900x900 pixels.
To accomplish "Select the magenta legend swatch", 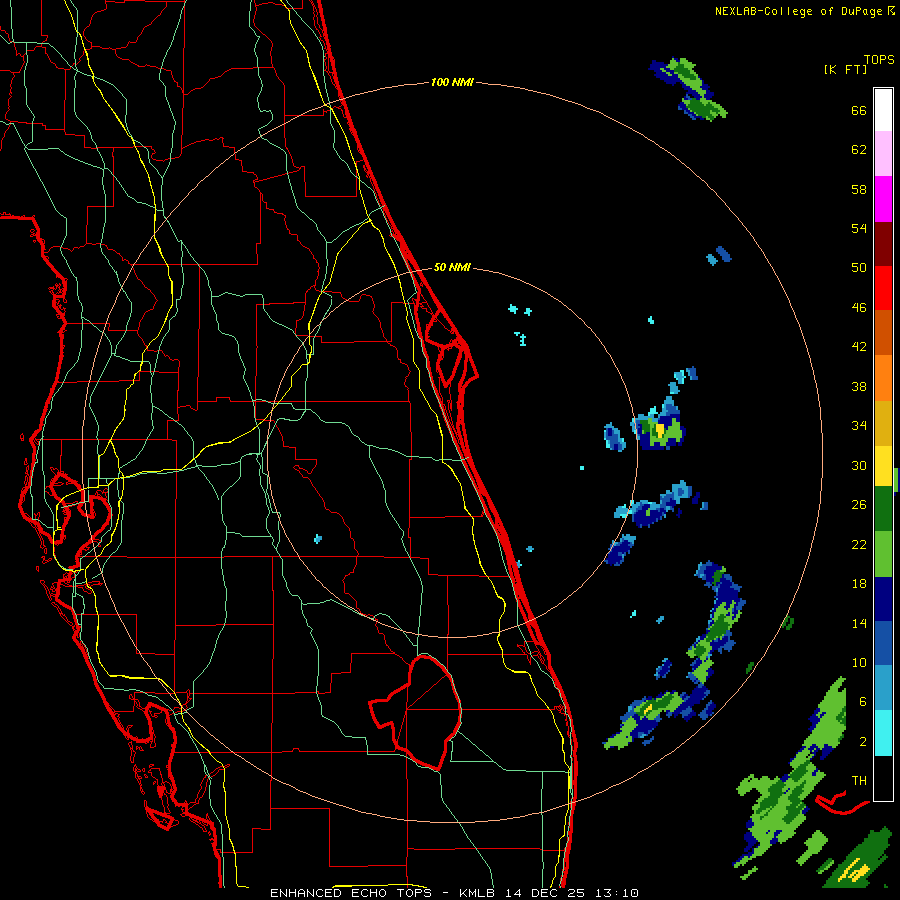I will click(883, 199).
